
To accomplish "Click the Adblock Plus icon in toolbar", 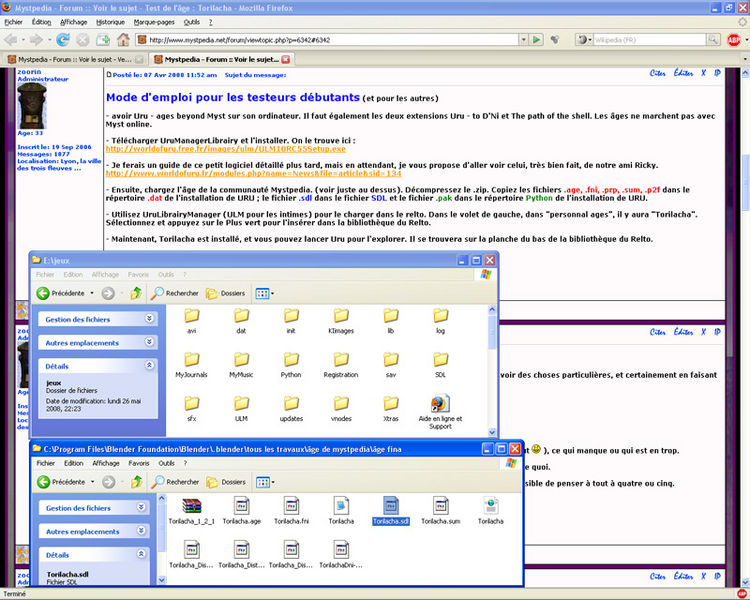I will point(734,40).
